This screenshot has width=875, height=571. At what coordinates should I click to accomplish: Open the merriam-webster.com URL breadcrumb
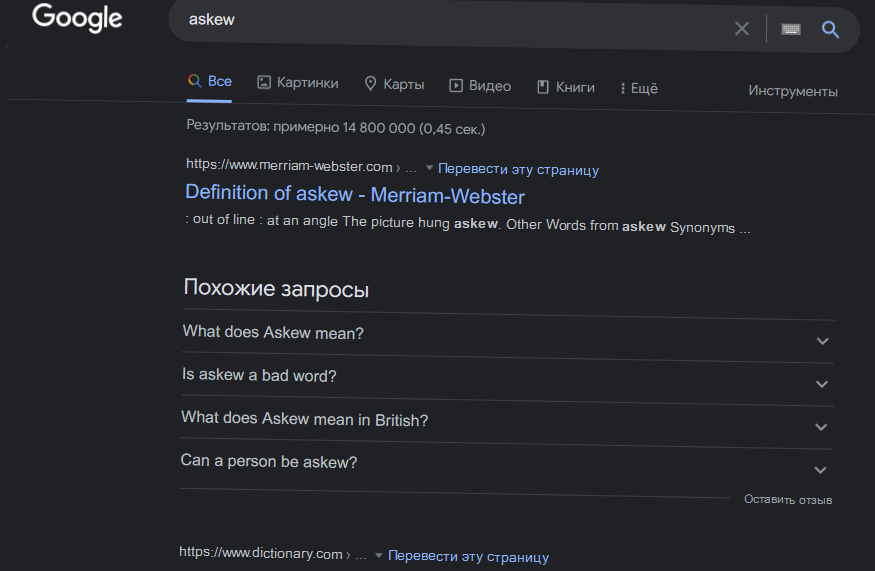pyautogui.click(x=301, y=166)
